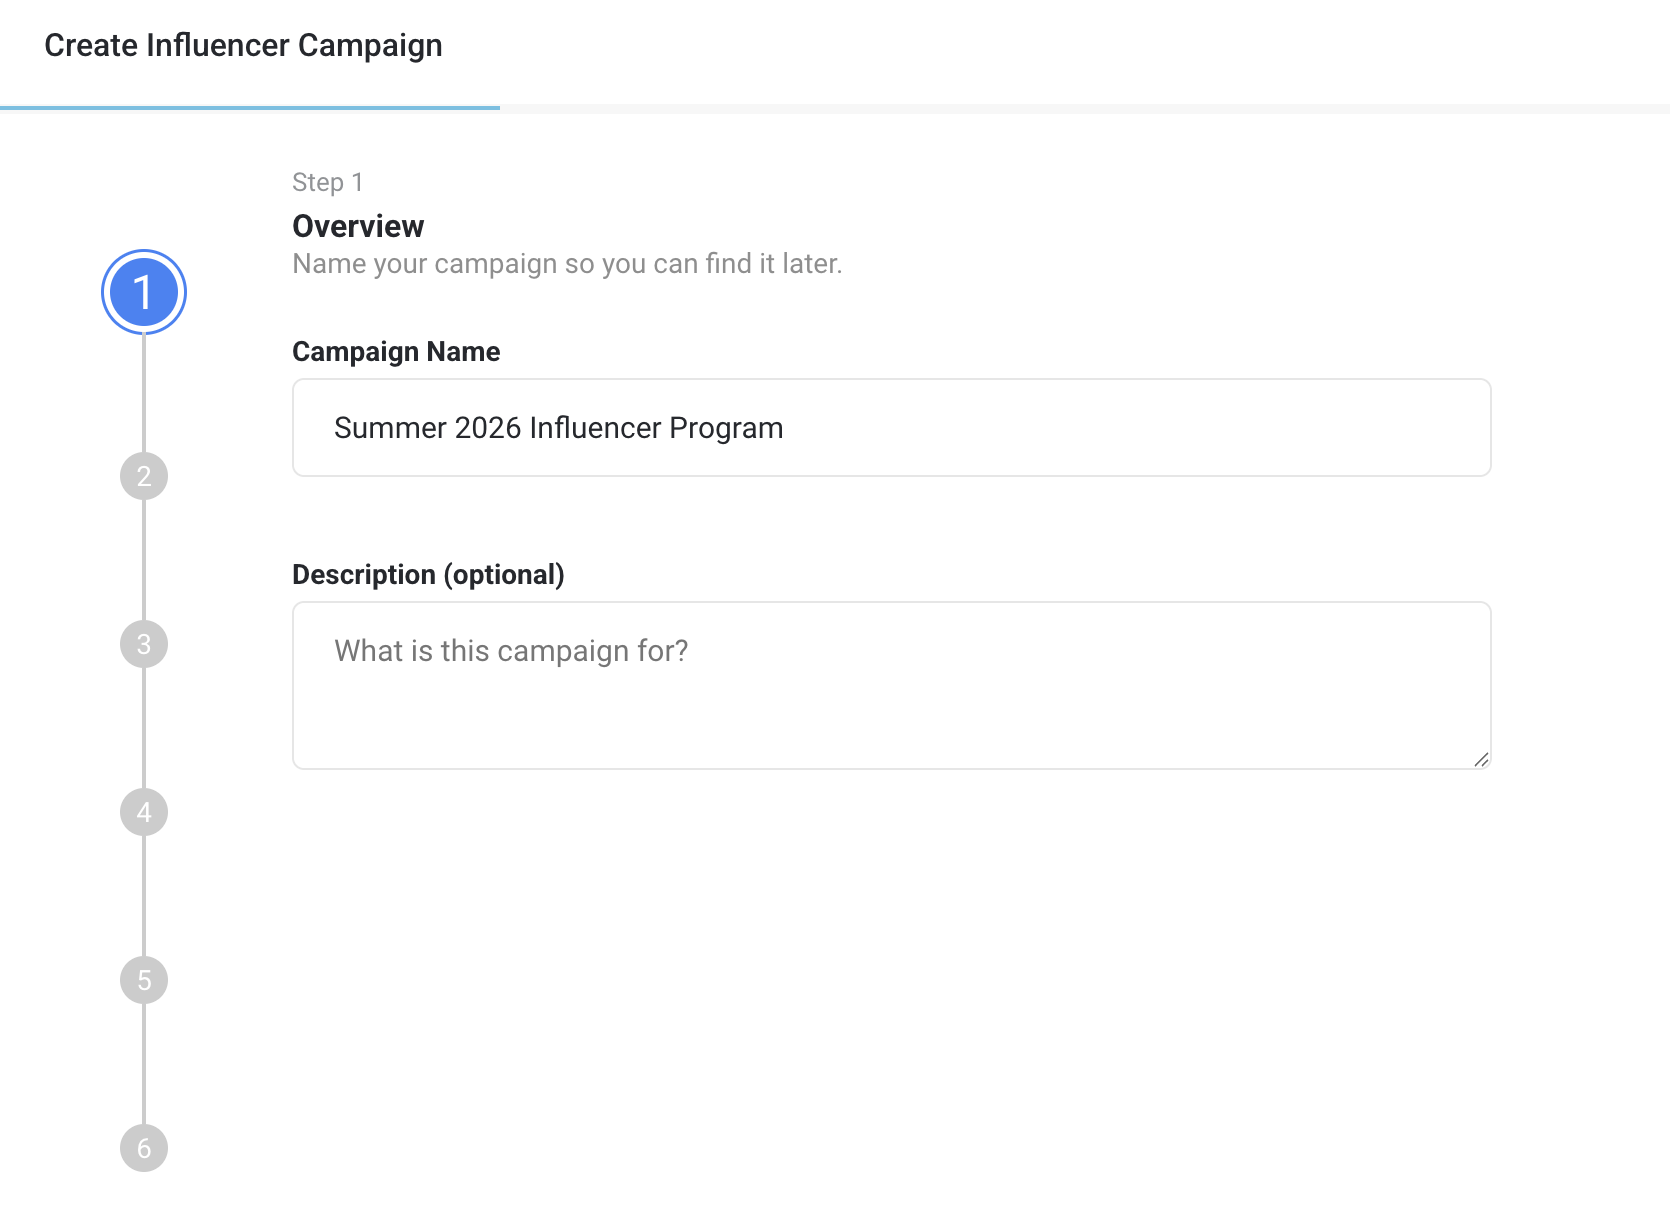Click the textarea resize handle corner

coord(1481,759)
